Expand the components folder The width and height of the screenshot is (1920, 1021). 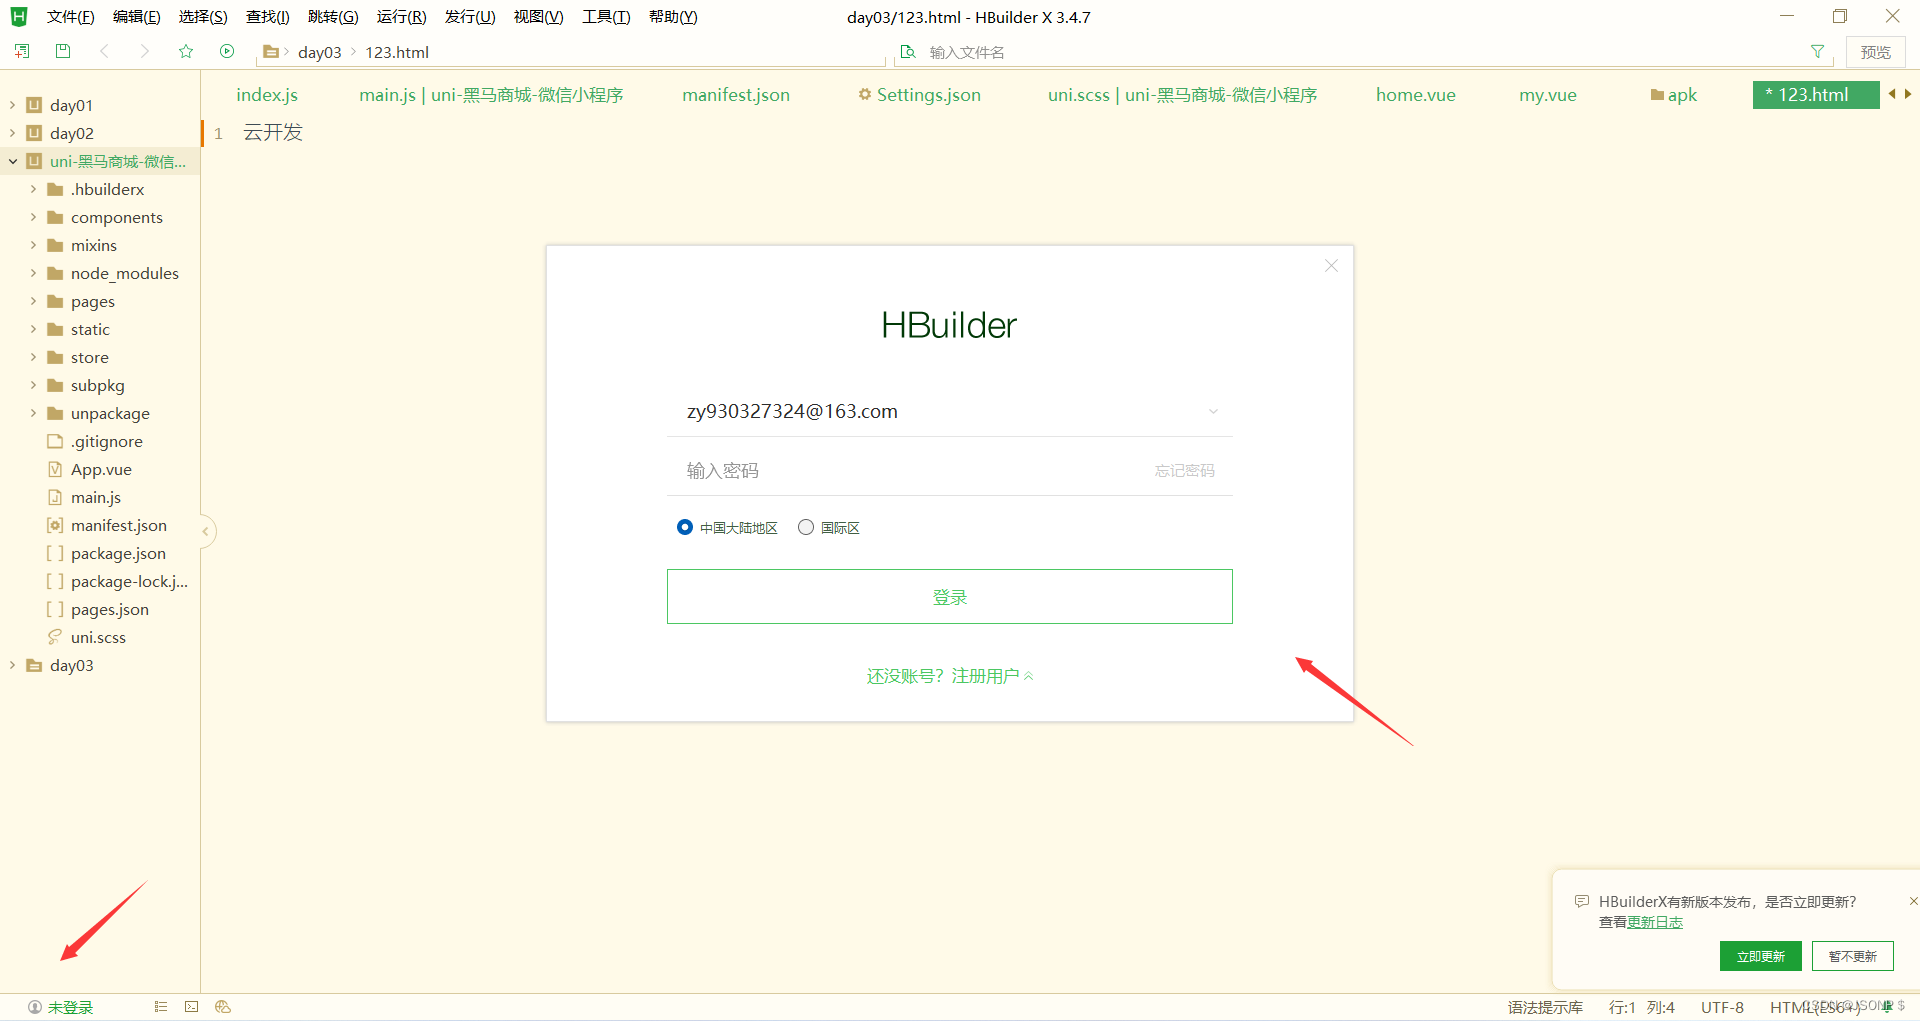pos(33,217)
